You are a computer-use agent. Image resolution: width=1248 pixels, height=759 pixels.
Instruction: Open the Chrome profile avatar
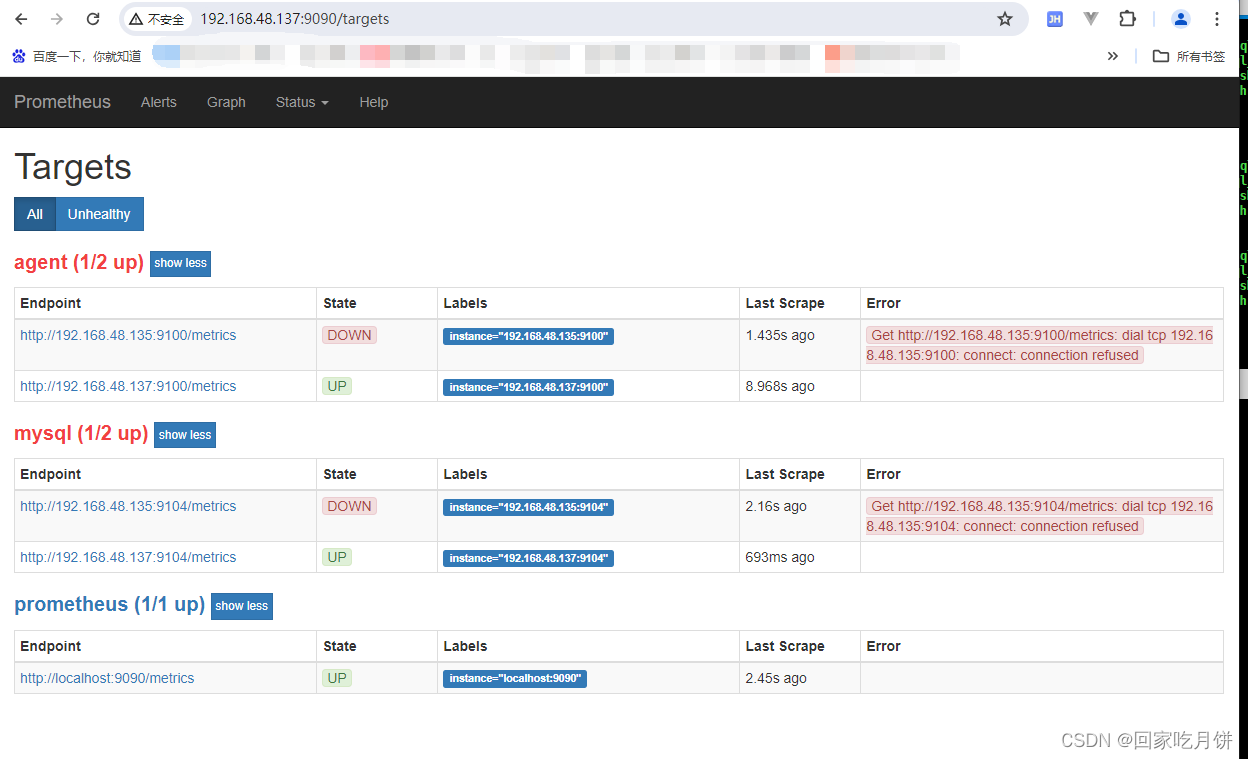[x=1181, y=19]
